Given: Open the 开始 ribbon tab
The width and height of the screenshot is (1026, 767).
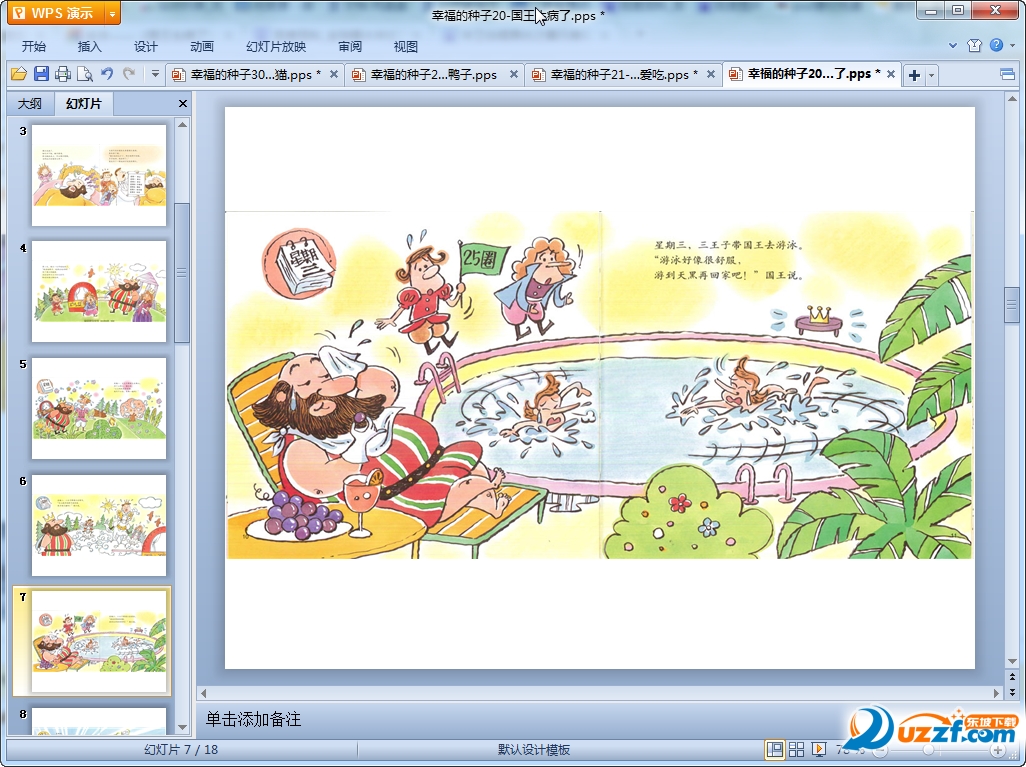Looking at the screenshot, I should 33,46.
